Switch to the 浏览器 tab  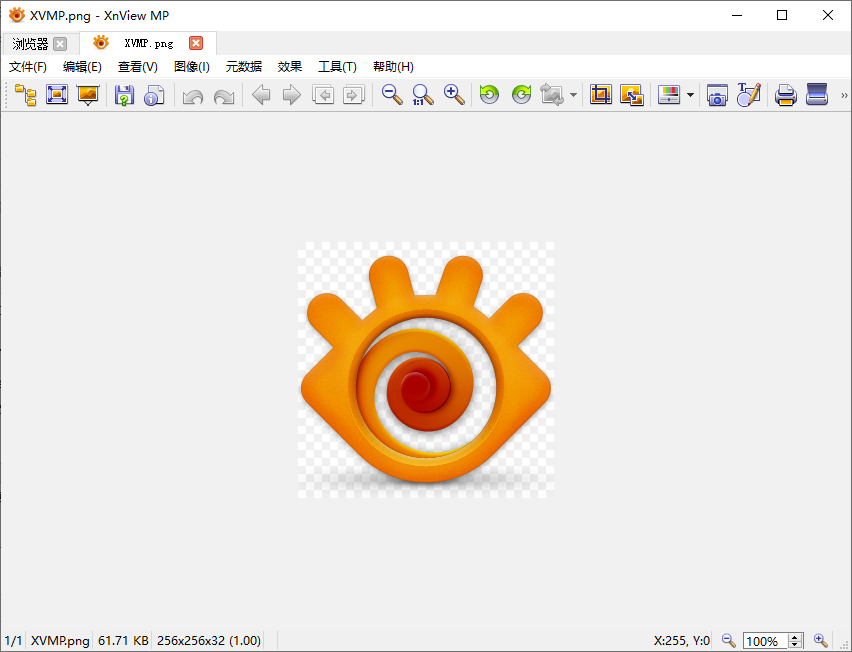[x=30, y=43]
